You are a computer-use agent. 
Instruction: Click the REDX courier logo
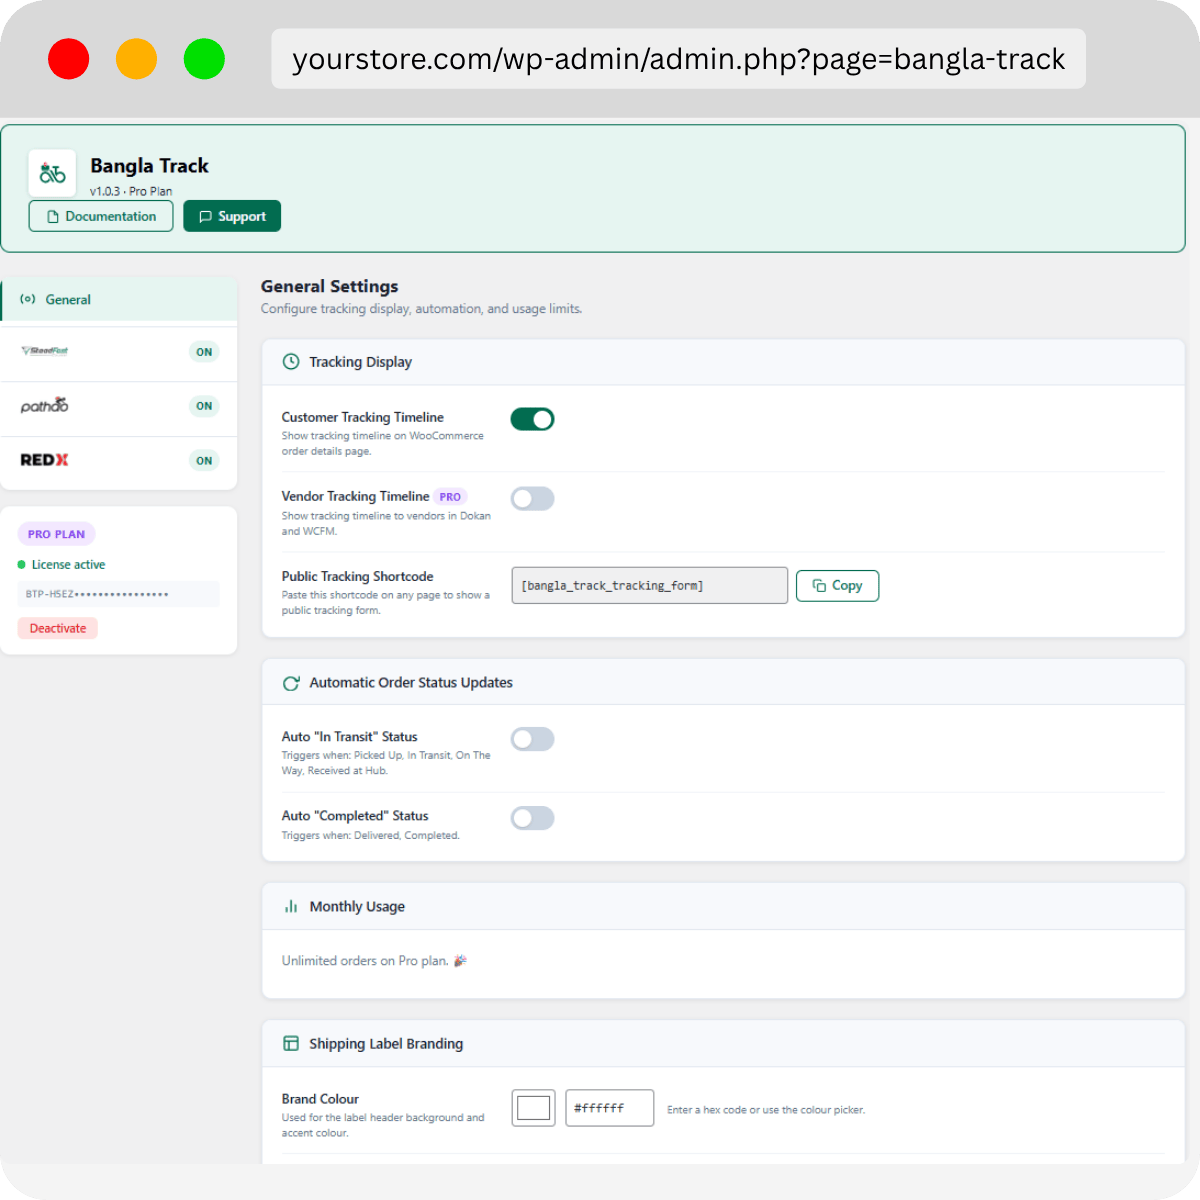tap(45, 460)
